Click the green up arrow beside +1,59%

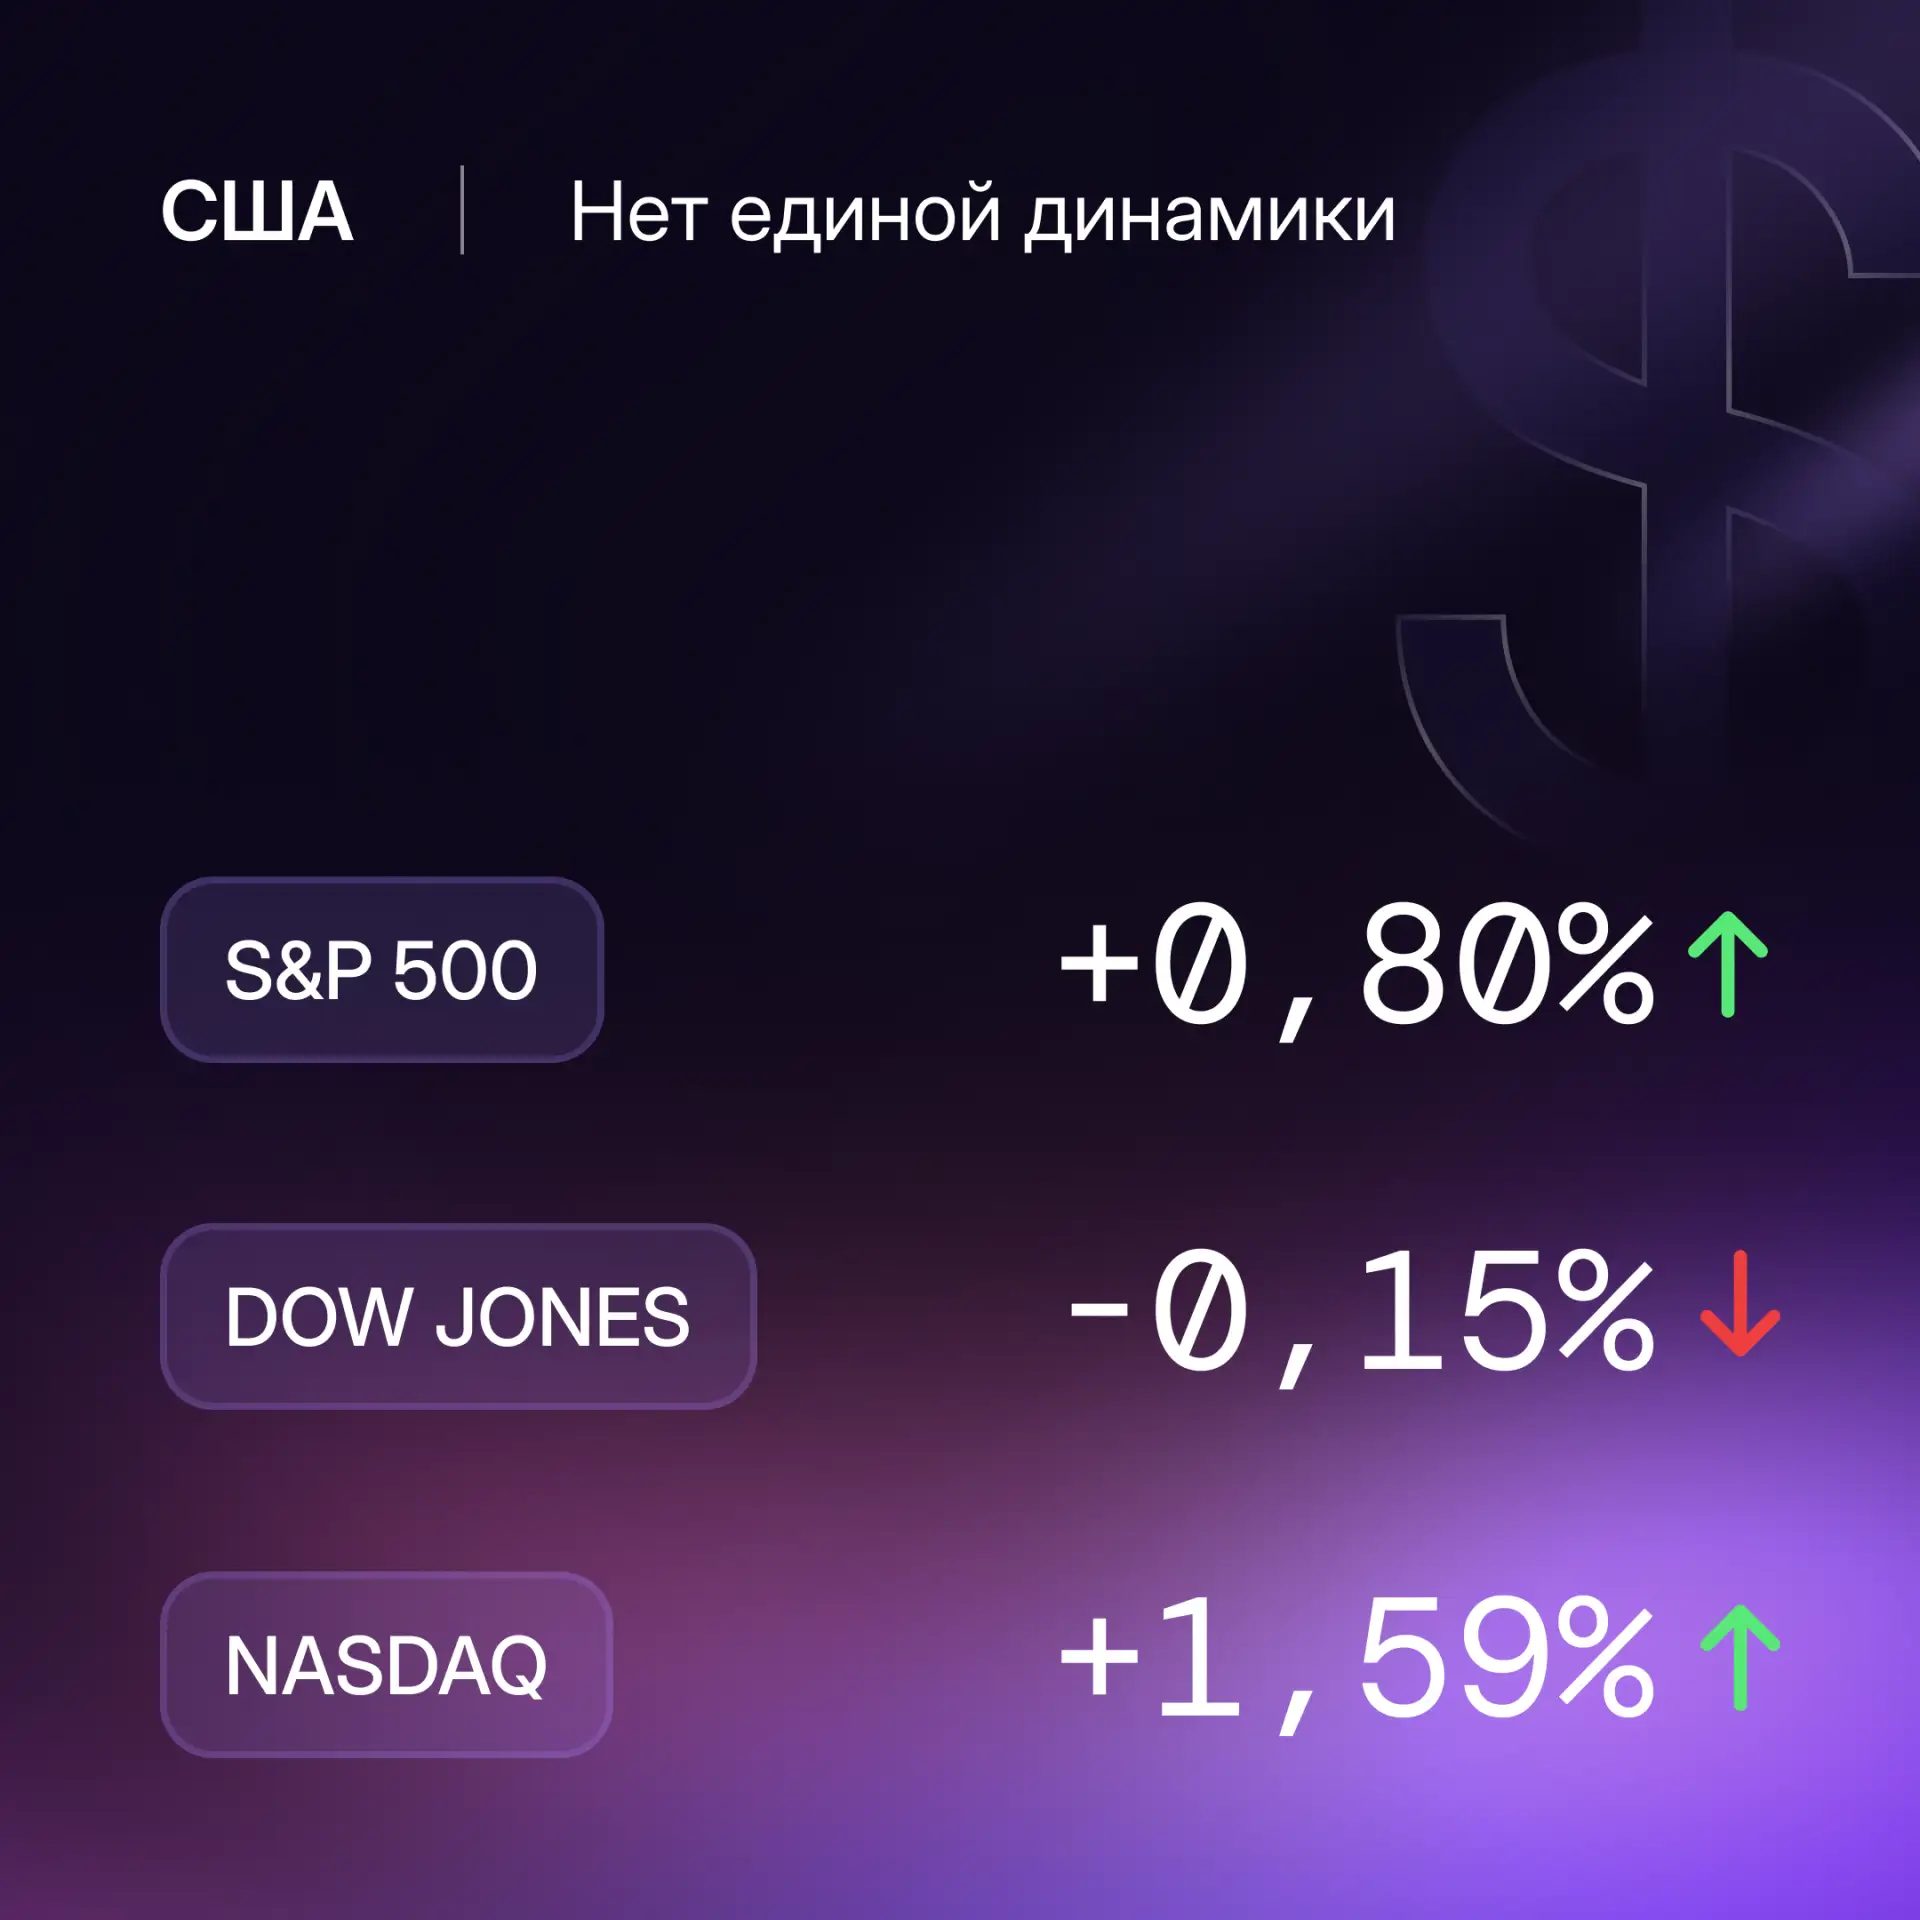tap(1740, 1657)
